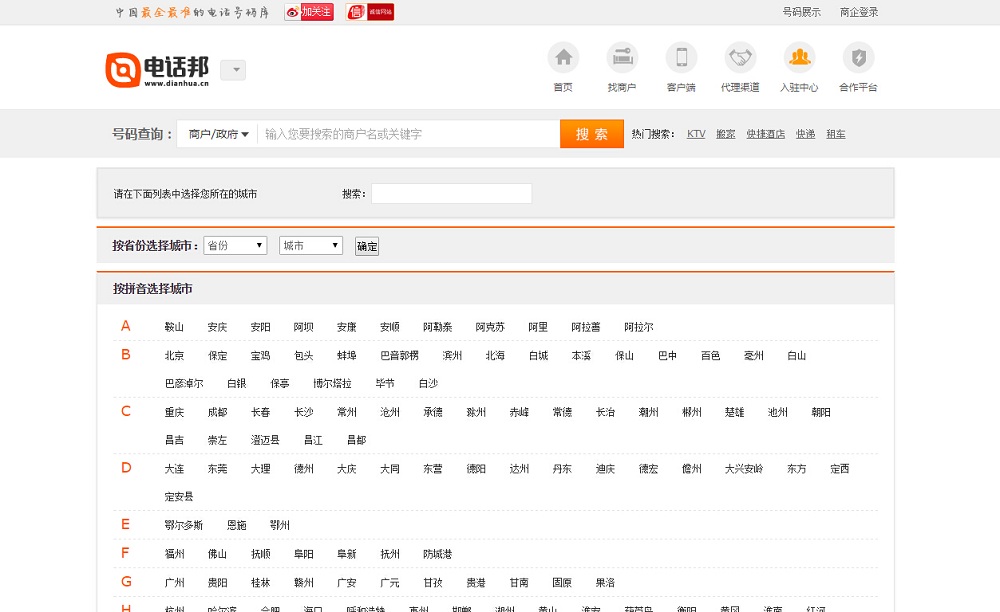
Task: Click the 快捷酒店 hot search link
Action: [x=765, y=134]
